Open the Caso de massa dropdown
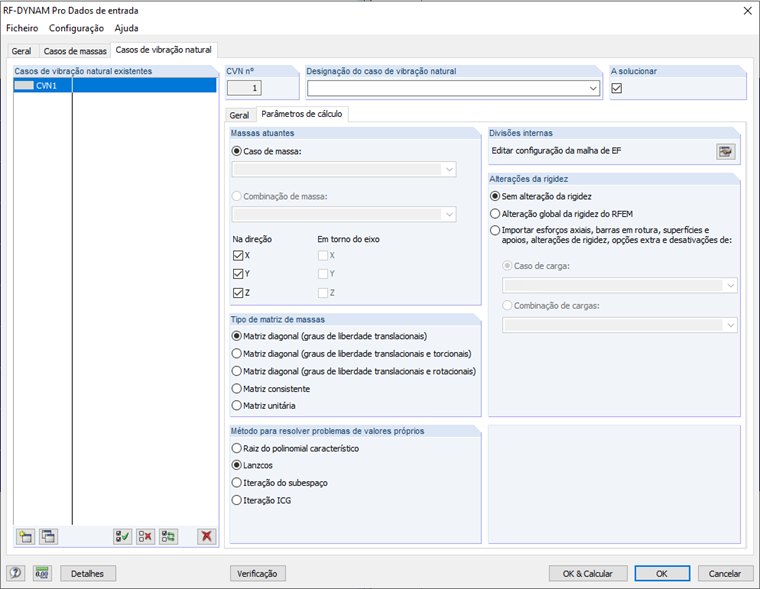Screen dimensions: 760x589 (x=449, y=169)
